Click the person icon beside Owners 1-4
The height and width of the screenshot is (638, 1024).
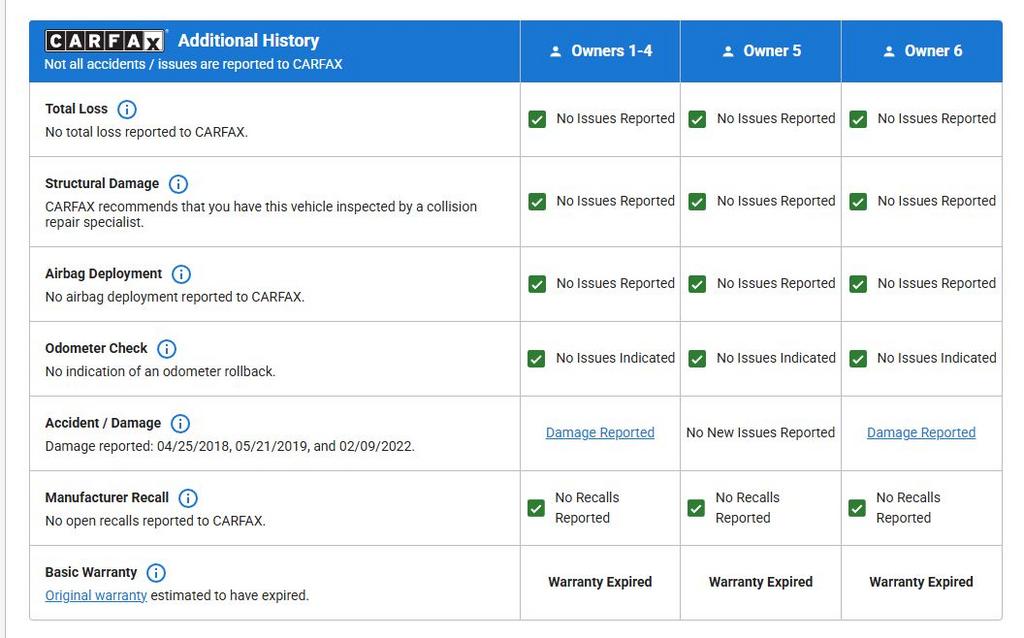click(x=556, y=51)
